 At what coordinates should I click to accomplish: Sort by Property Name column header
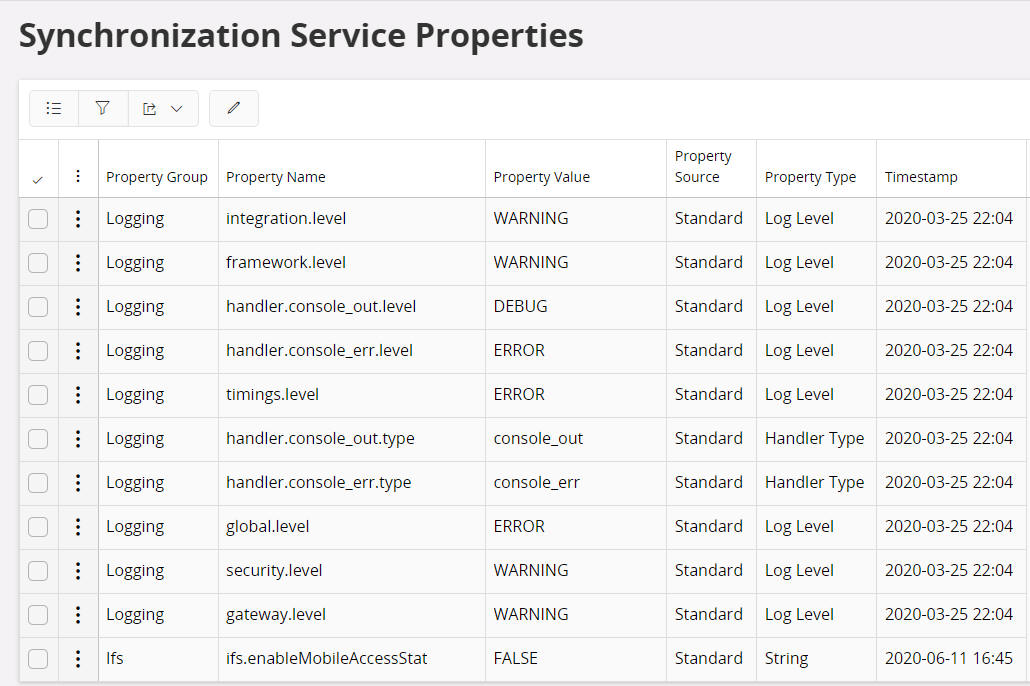(276, 177)
